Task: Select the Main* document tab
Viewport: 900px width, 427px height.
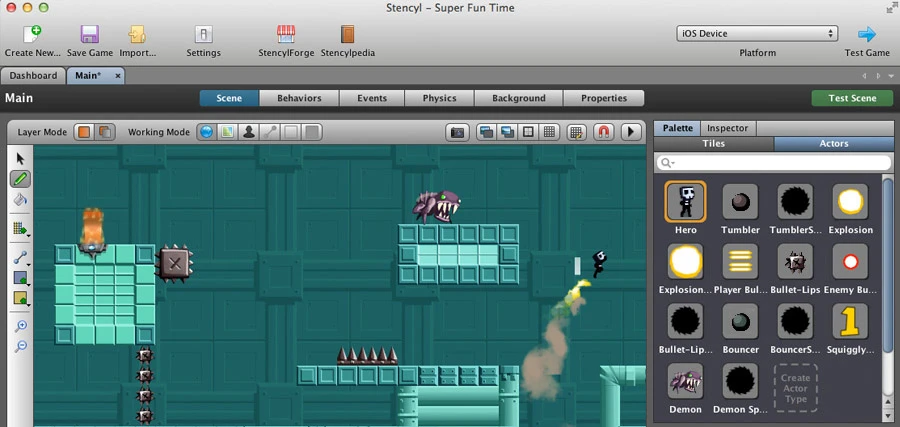Action: click(x=95, y=76)
